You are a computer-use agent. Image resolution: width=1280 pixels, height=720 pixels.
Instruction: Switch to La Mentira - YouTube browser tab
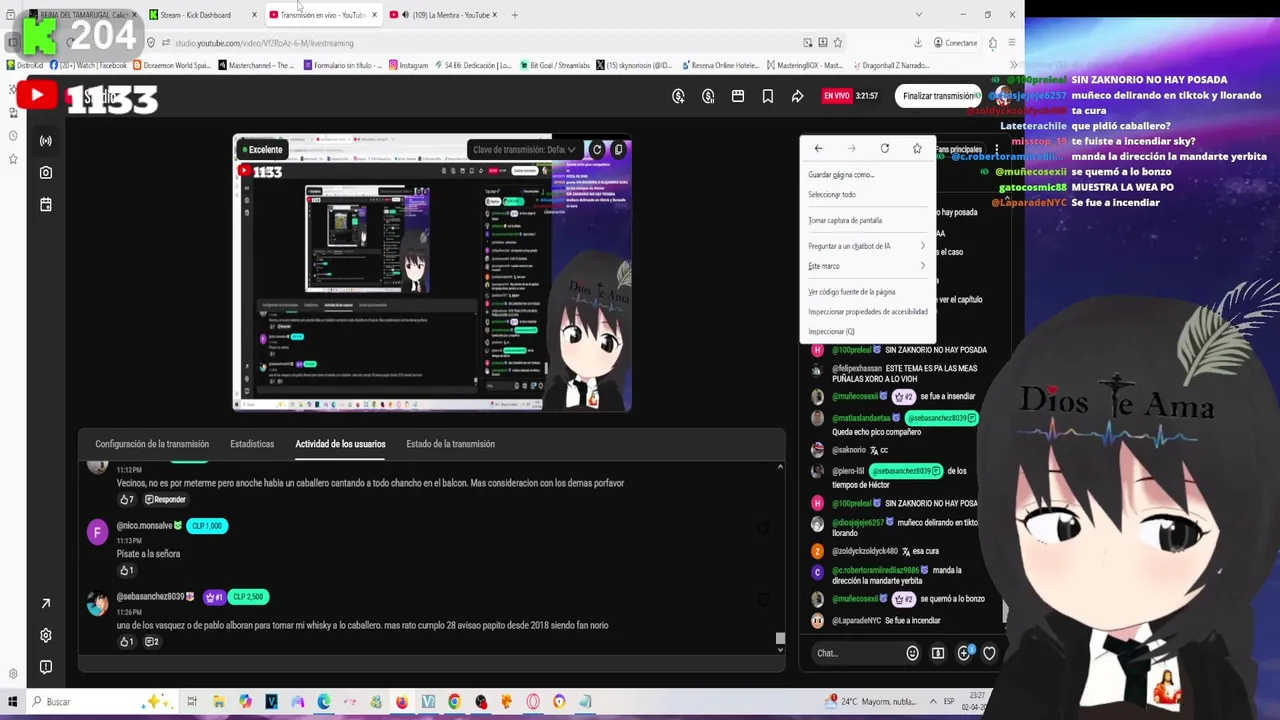tap(443, 15)
